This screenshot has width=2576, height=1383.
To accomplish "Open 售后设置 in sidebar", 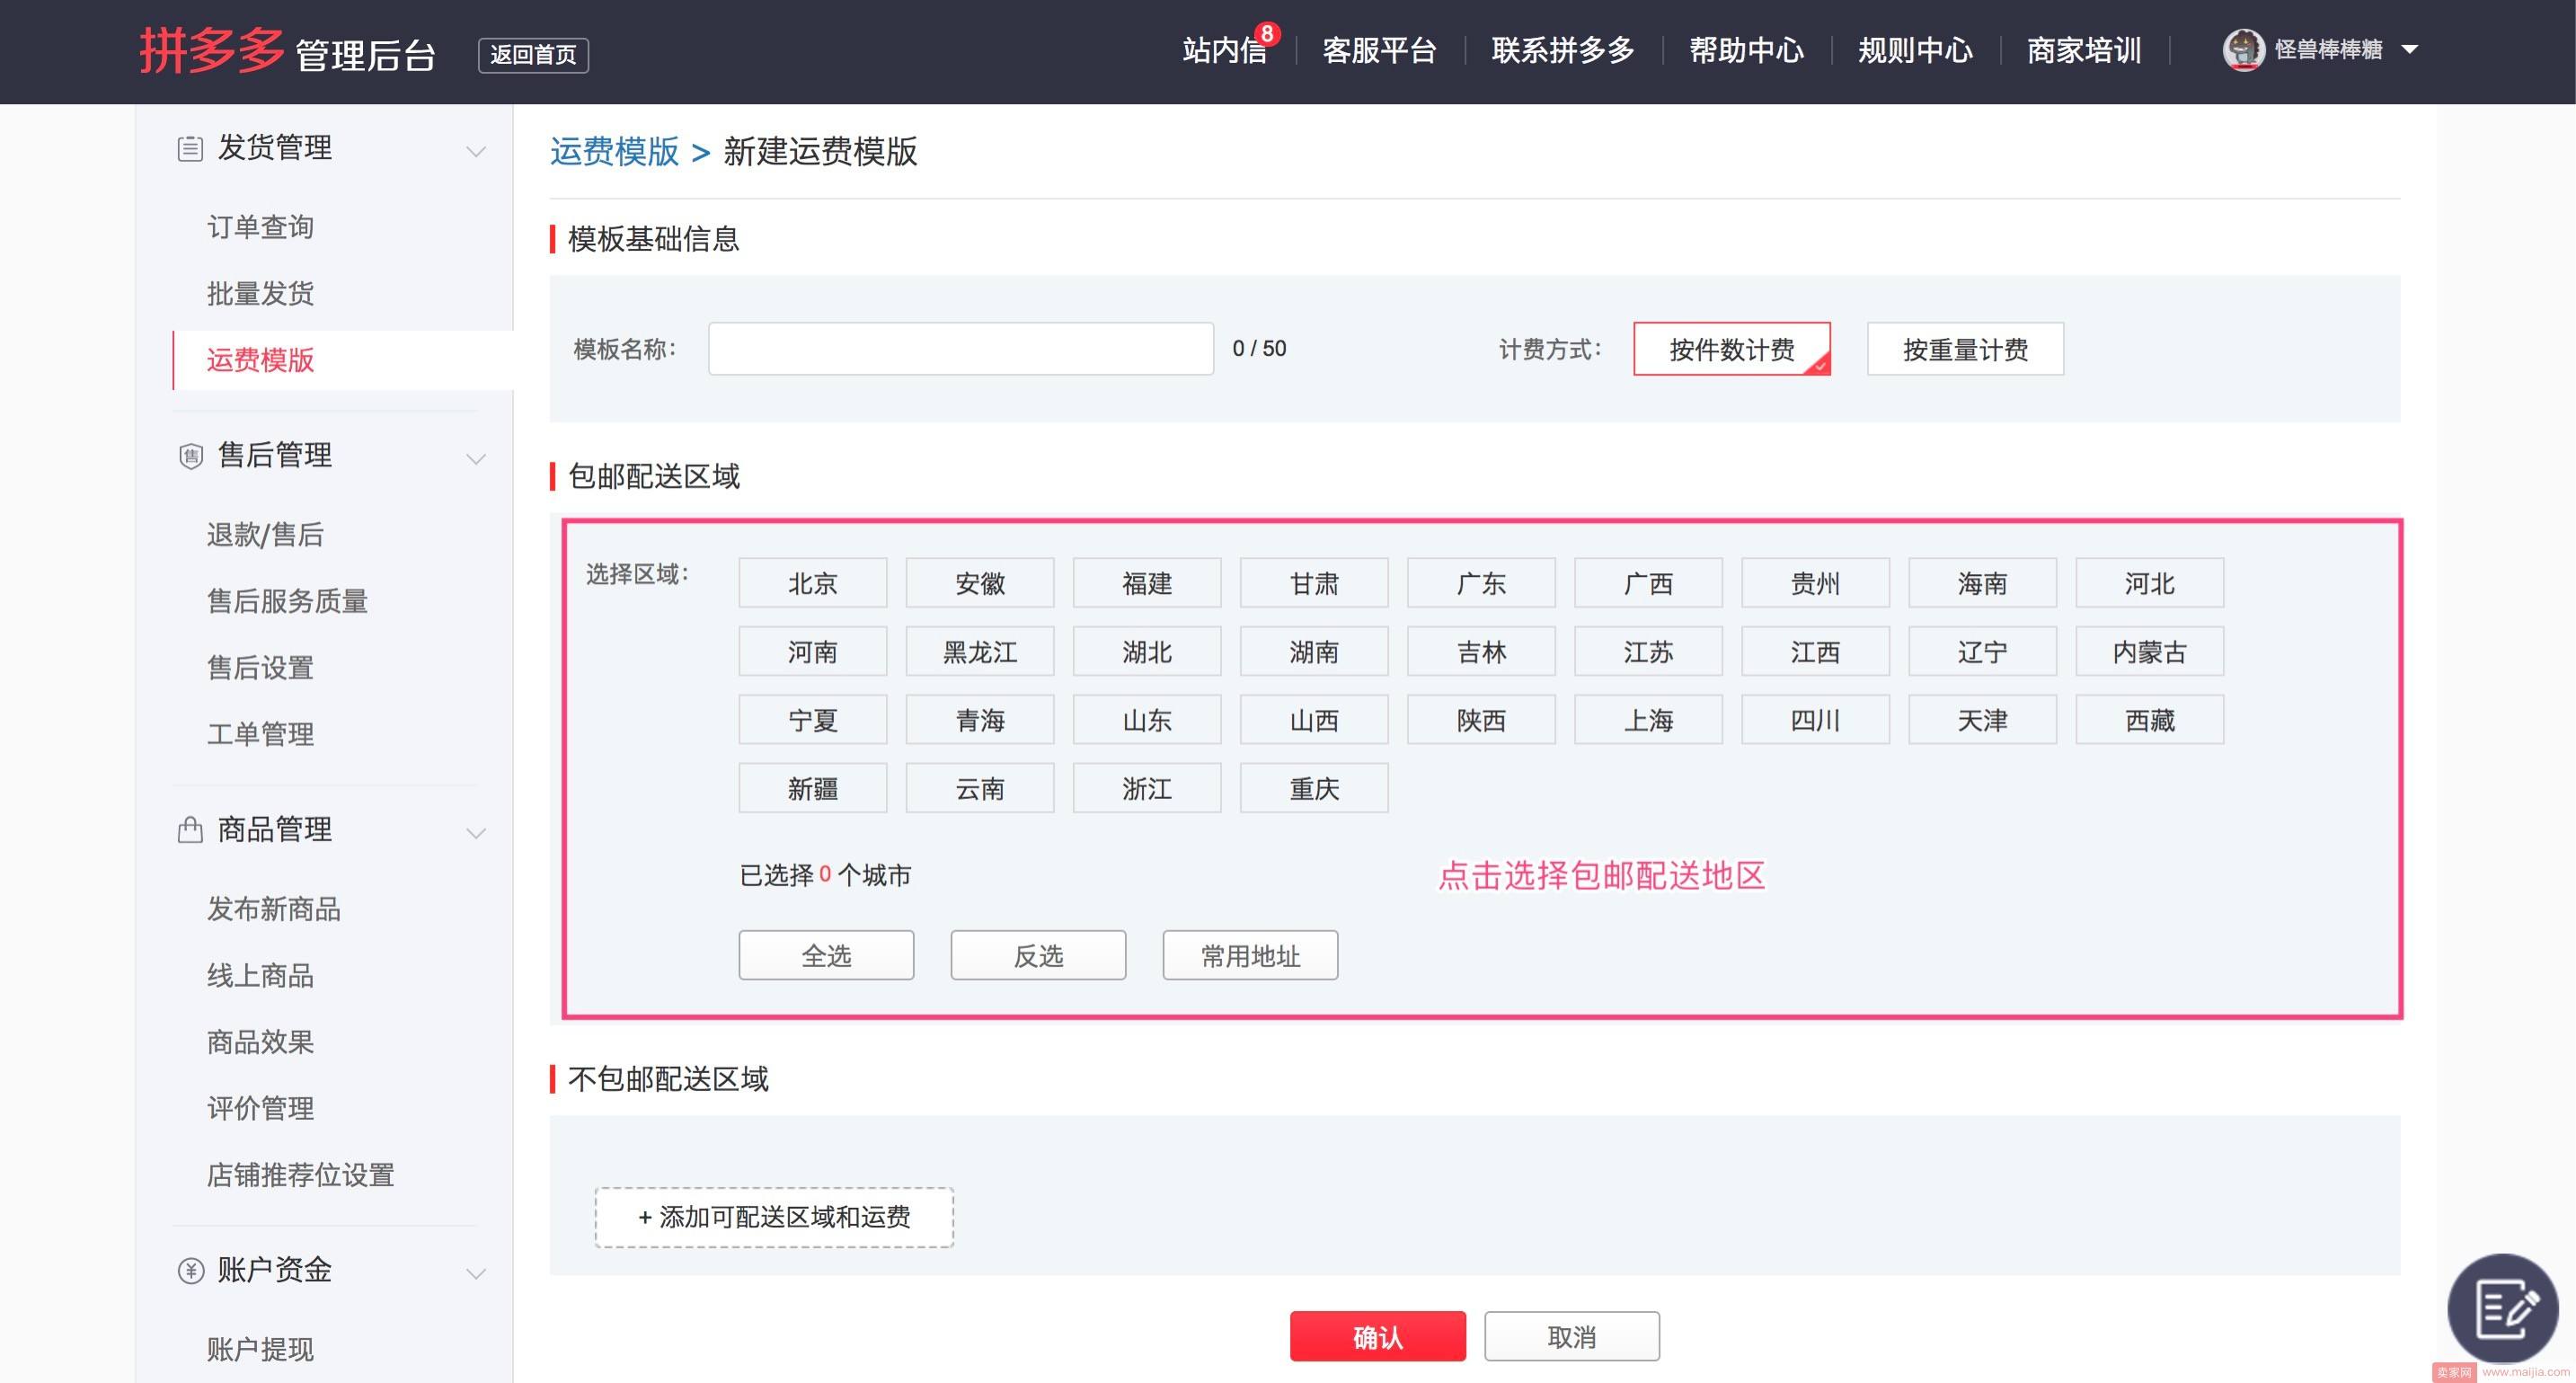I will click(260, 668).
